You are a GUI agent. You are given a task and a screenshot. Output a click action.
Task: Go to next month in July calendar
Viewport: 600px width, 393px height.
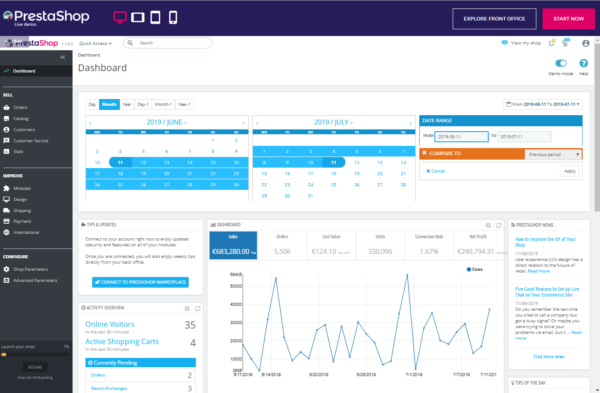click(411, 123)
